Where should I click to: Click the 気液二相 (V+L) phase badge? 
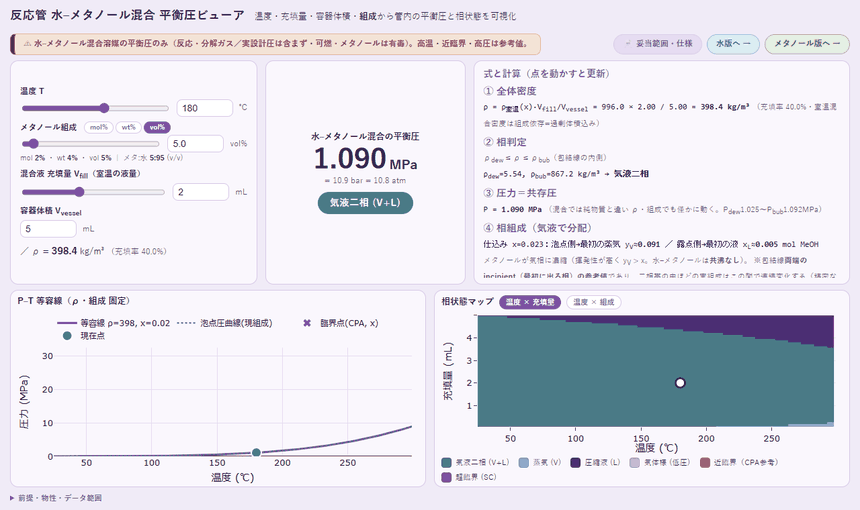click(365, 203)
